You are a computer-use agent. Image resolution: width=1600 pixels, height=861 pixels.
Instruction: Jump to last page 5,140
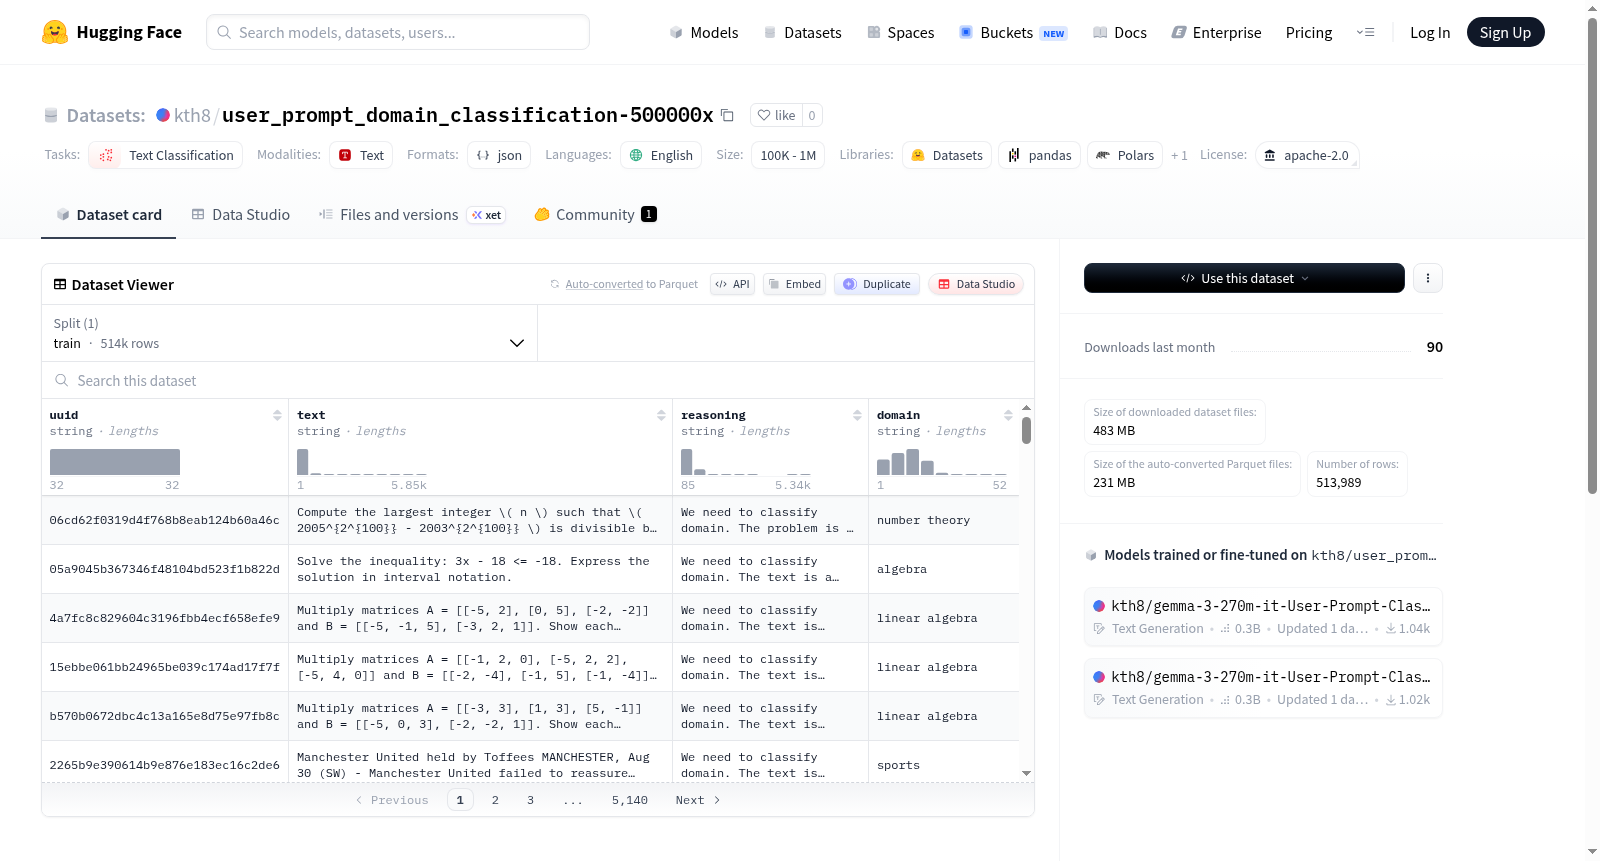[x=630, y=800]
